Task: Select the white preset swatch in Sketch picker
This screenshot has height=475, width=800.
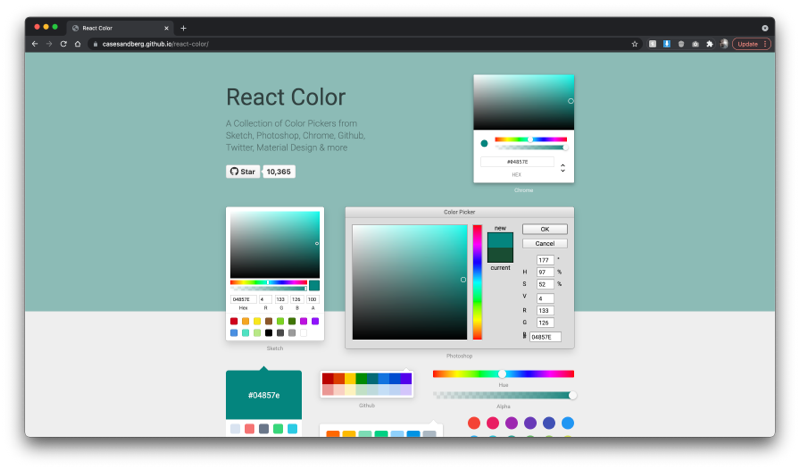Action: click(x=304, y=333)
